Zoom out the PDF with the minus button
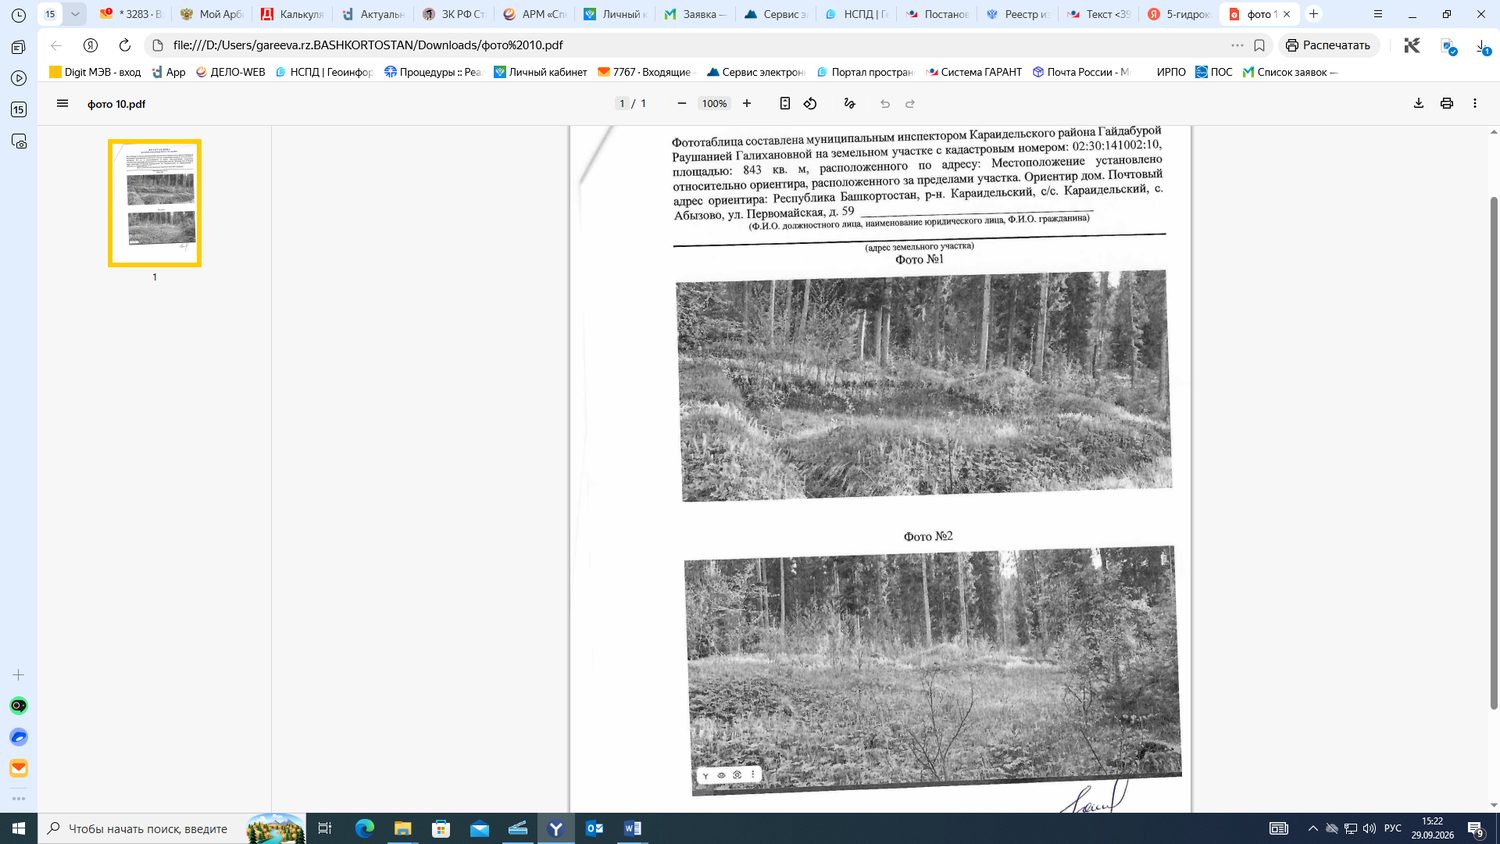The width and height of the screenshot is (1500, 844). 682,103
